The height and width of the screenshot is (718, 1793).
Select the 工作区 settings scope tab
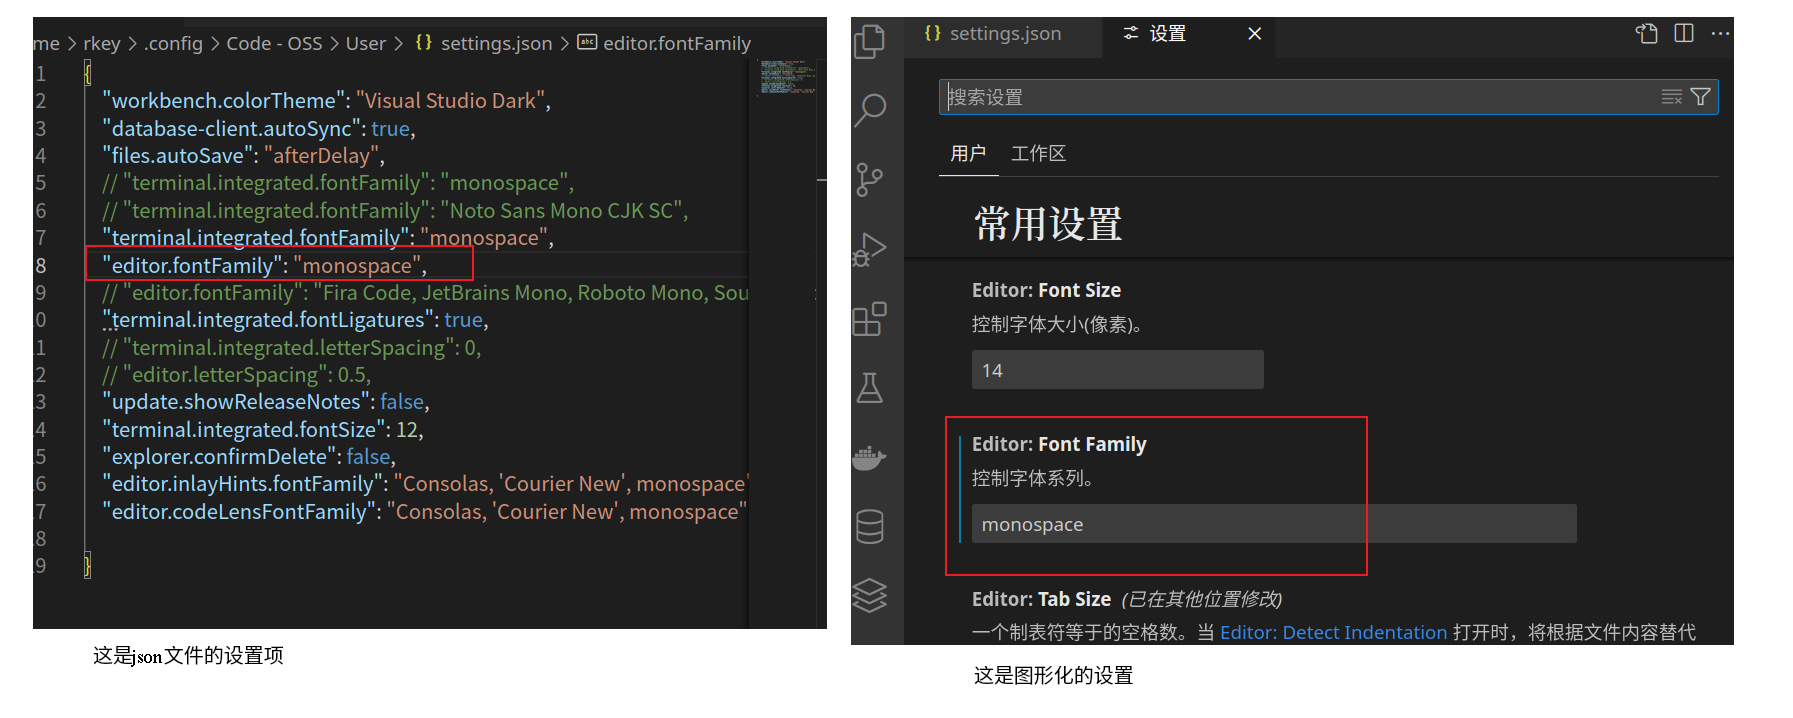[1038, 153]
